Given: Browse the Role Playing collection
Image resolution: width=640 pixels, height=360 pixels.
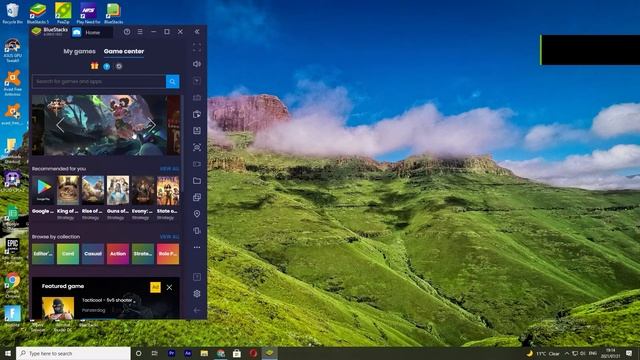Looking at the screenshot, I should (168, 254).
